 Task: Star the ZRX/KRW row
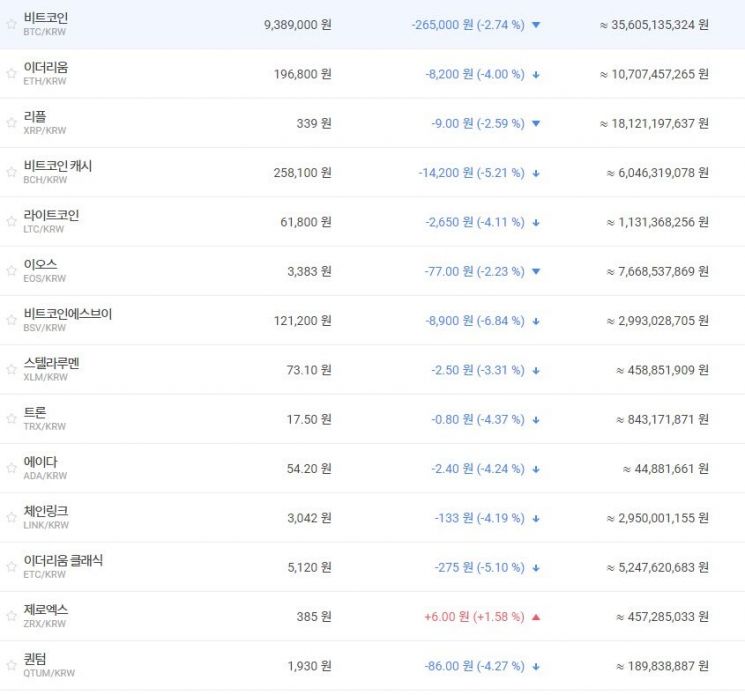[x=11, y=617]
